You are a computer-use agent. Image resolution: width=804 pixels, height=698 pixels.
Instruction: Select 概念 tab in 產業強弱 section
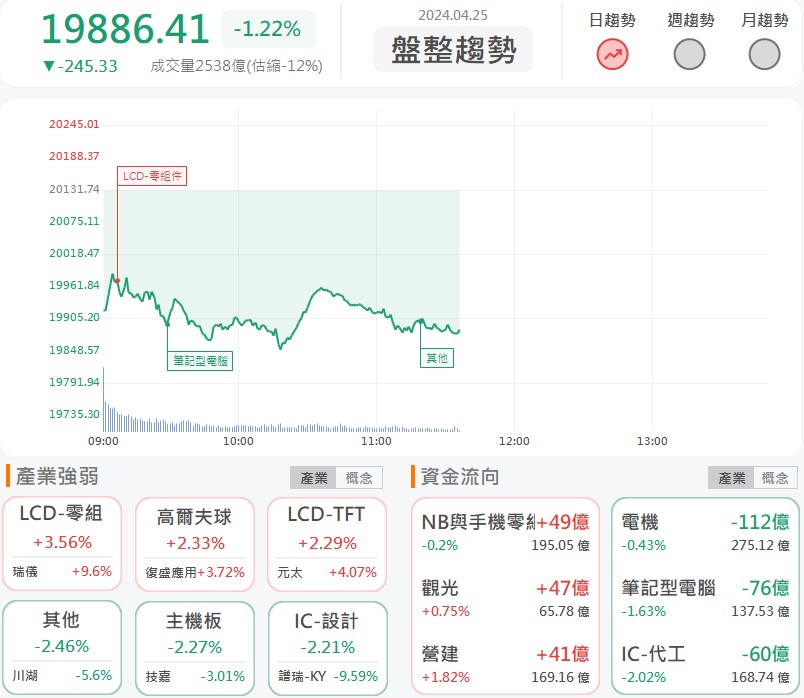[x=359, y=478]
